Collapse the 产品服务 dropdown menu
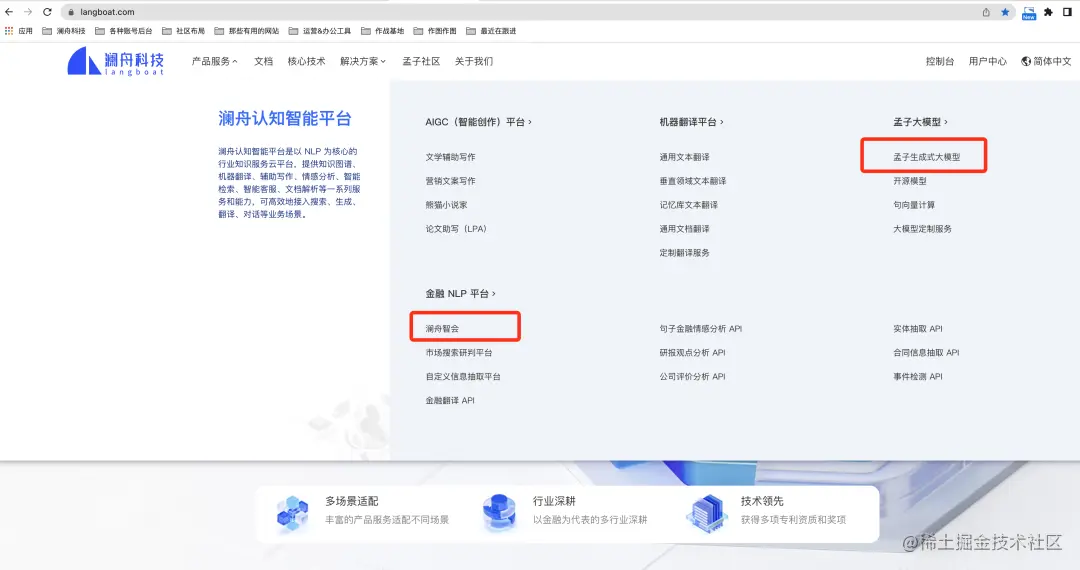The width and height of the screenshot is (1080, 570). (214, 61)
